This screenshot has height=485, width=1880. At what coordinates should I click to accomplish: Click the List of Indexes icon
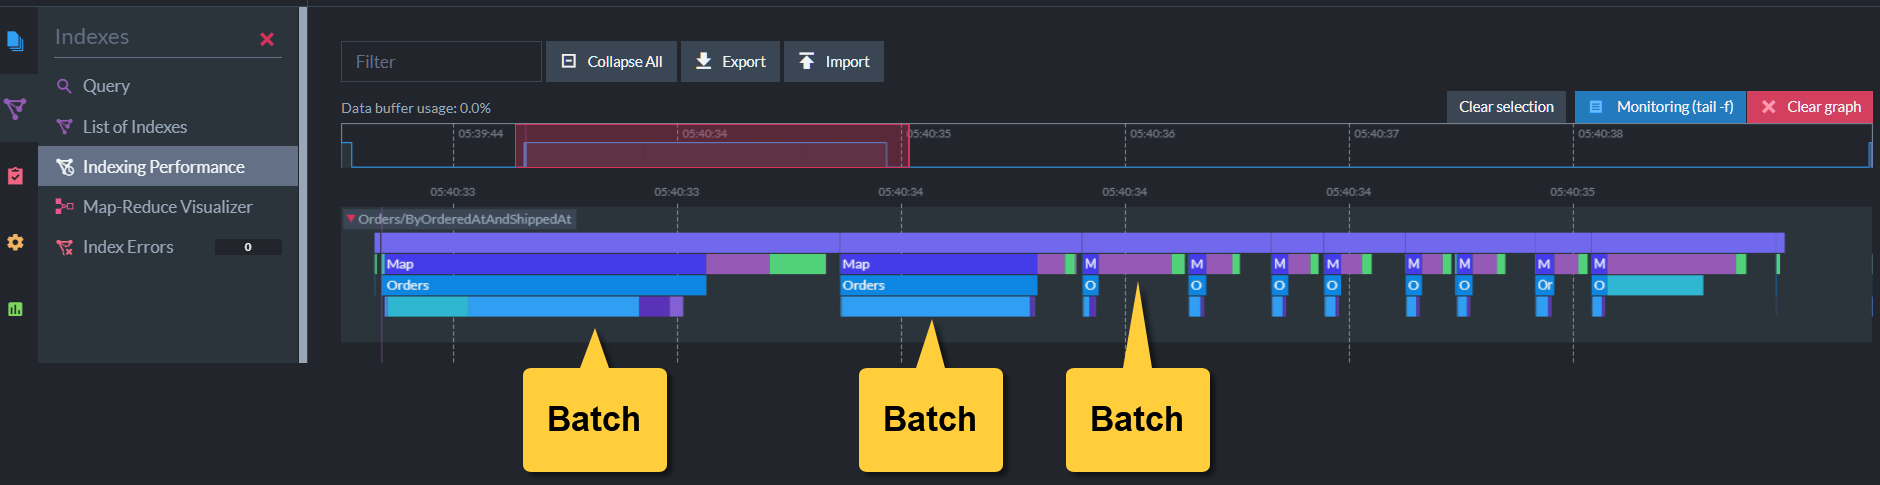point(64,127)
